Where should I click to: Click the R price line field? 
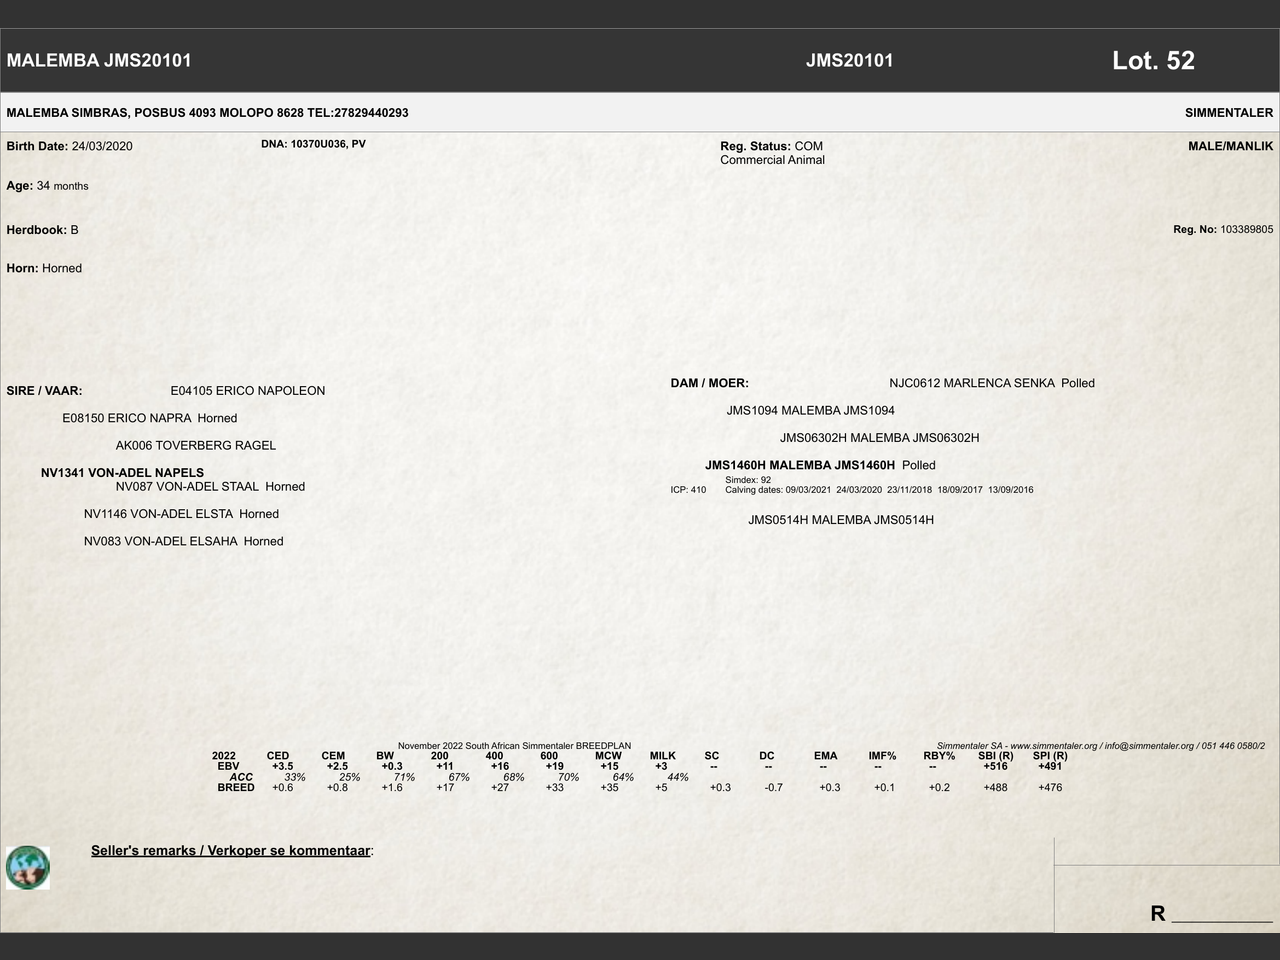pos(1211,913)
